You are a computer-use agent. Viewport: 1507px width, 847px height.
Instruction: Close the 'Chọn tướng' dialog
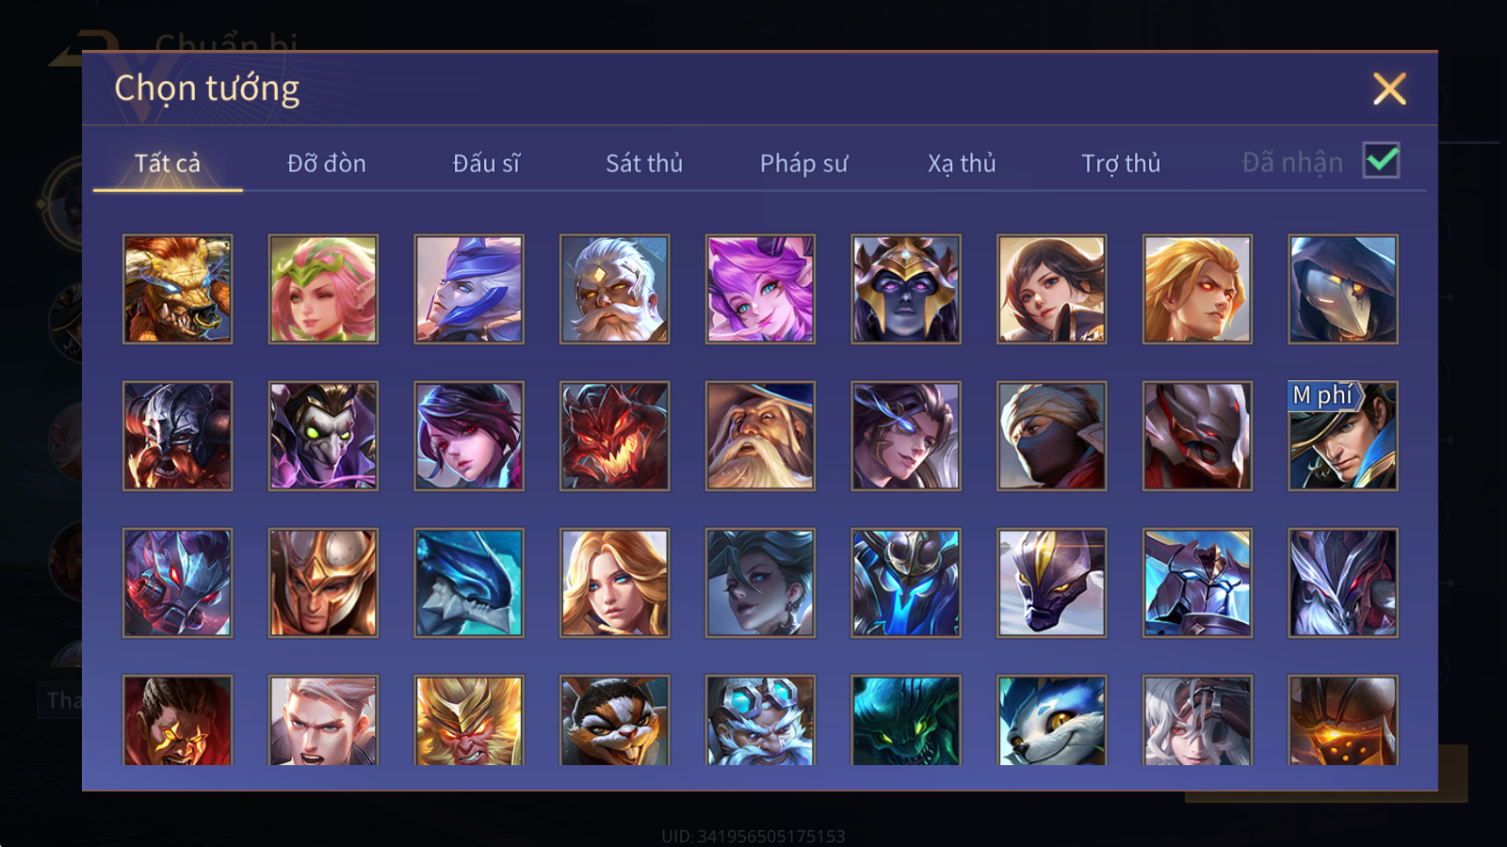point(1389,89)
